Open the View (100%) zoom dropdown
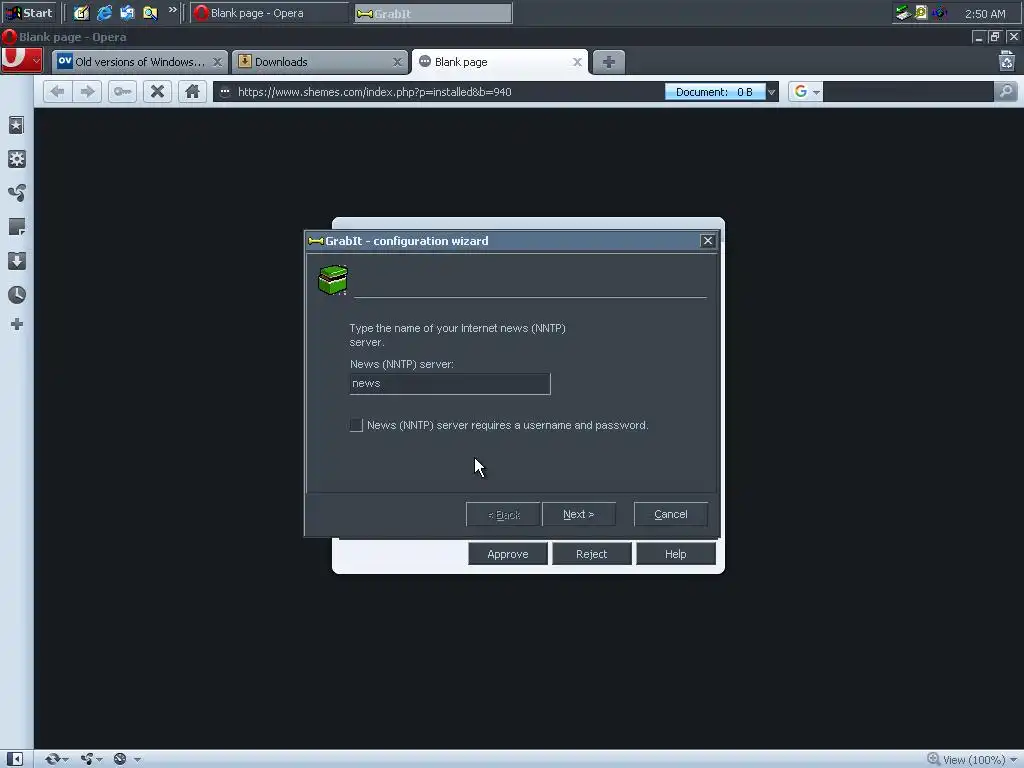 pos(972,760)
